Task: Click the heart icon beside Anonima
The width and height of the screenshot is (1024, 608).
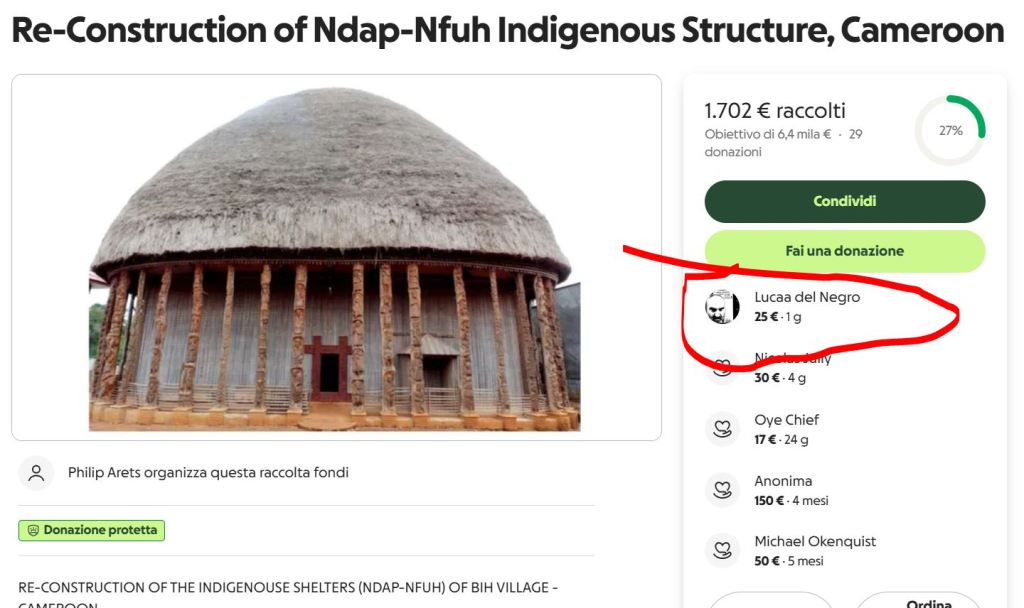Action: point(721,490)
